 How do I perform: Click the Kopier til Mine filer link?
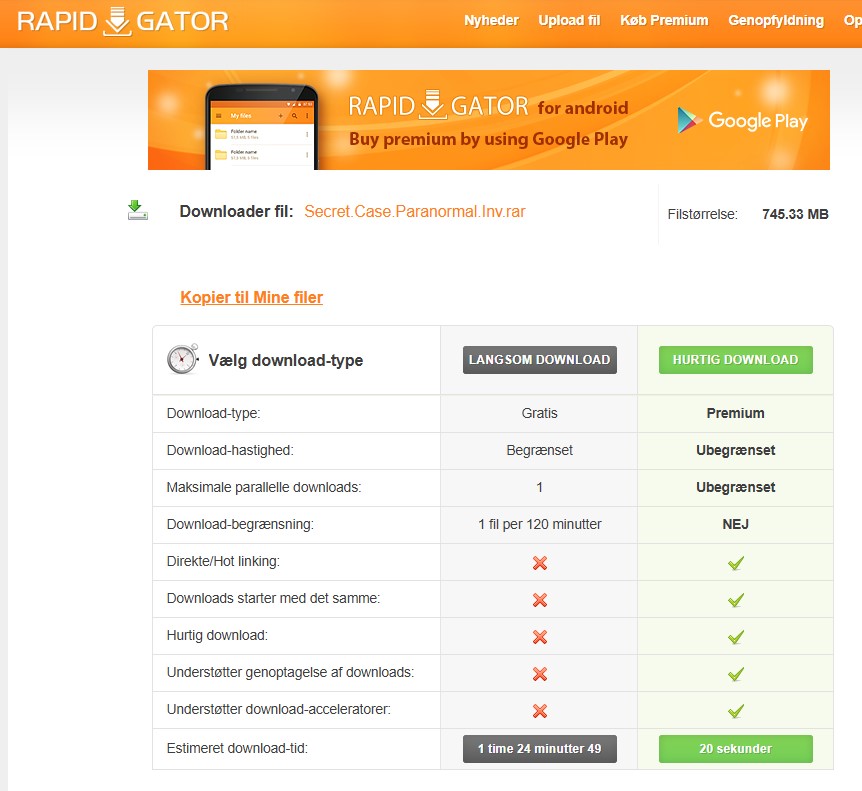click(x=252, y=297)
